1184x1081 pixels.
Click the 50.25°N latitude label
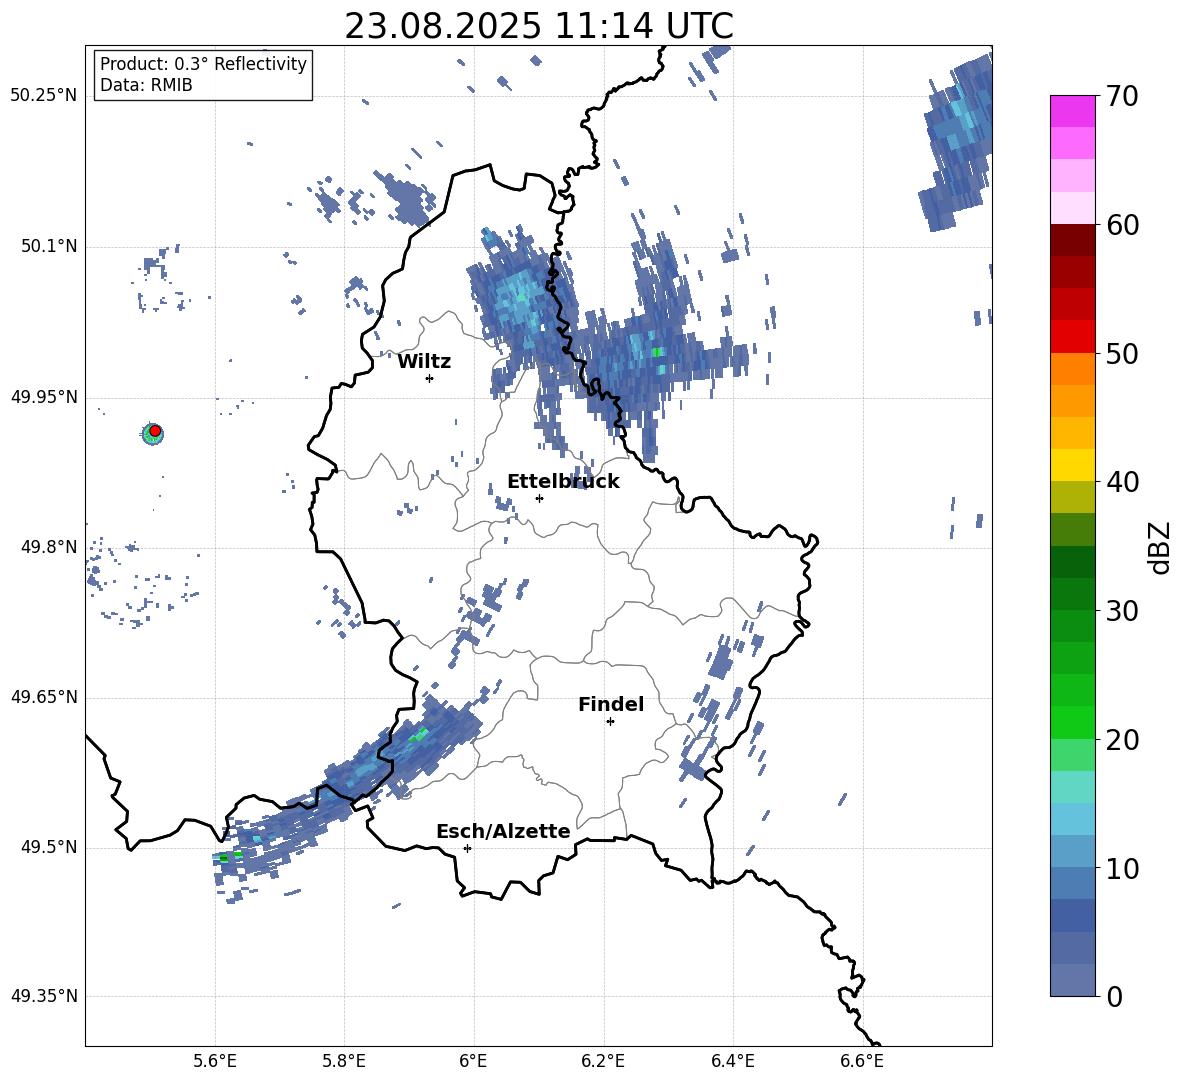pos(43,96)
